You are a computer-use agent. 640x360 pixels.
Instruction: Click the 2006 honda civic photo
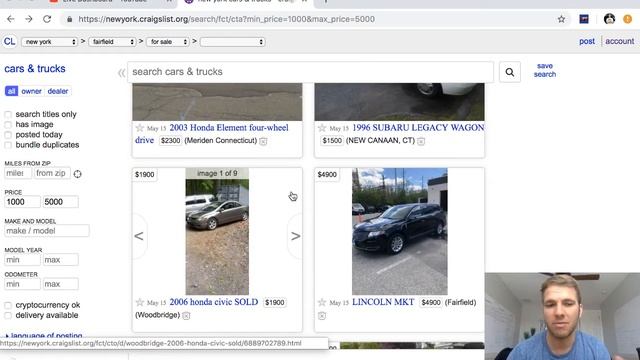click(x=217, y=231)
